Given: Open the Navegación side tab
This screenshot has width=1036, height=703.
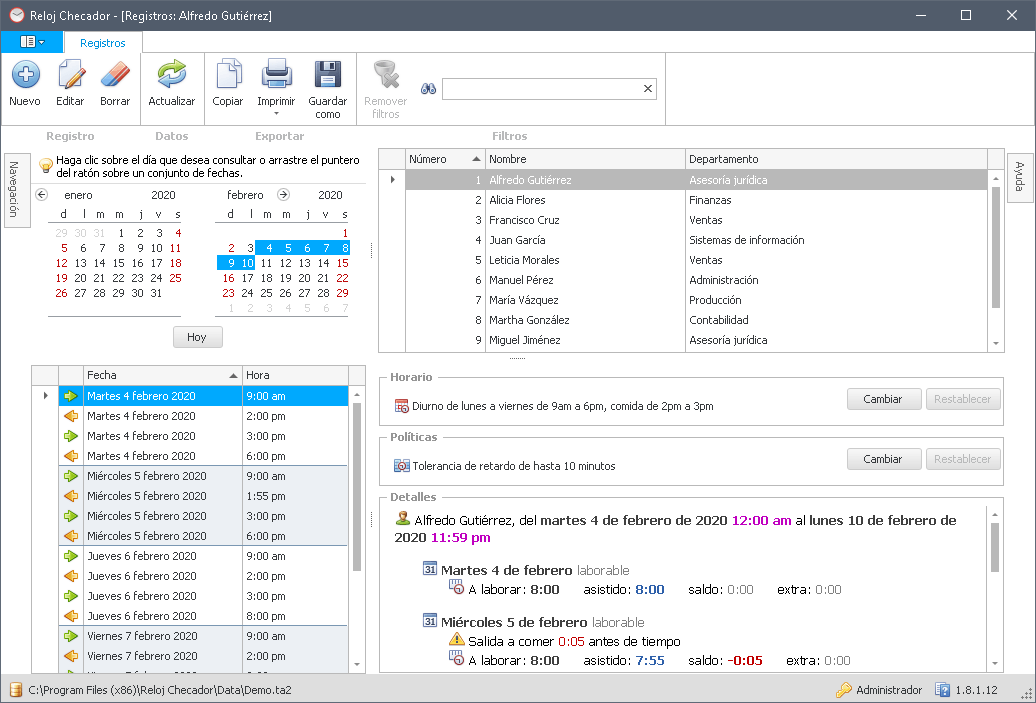Looking at the screenshot, I should coord(14,191).
